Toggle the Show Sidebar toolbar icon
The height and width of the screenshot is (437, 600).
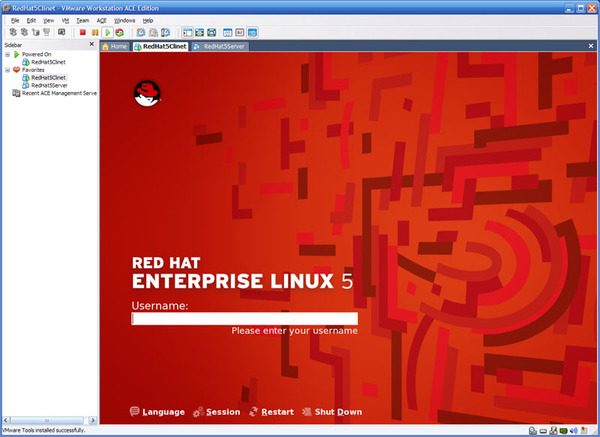pos(188,33)
